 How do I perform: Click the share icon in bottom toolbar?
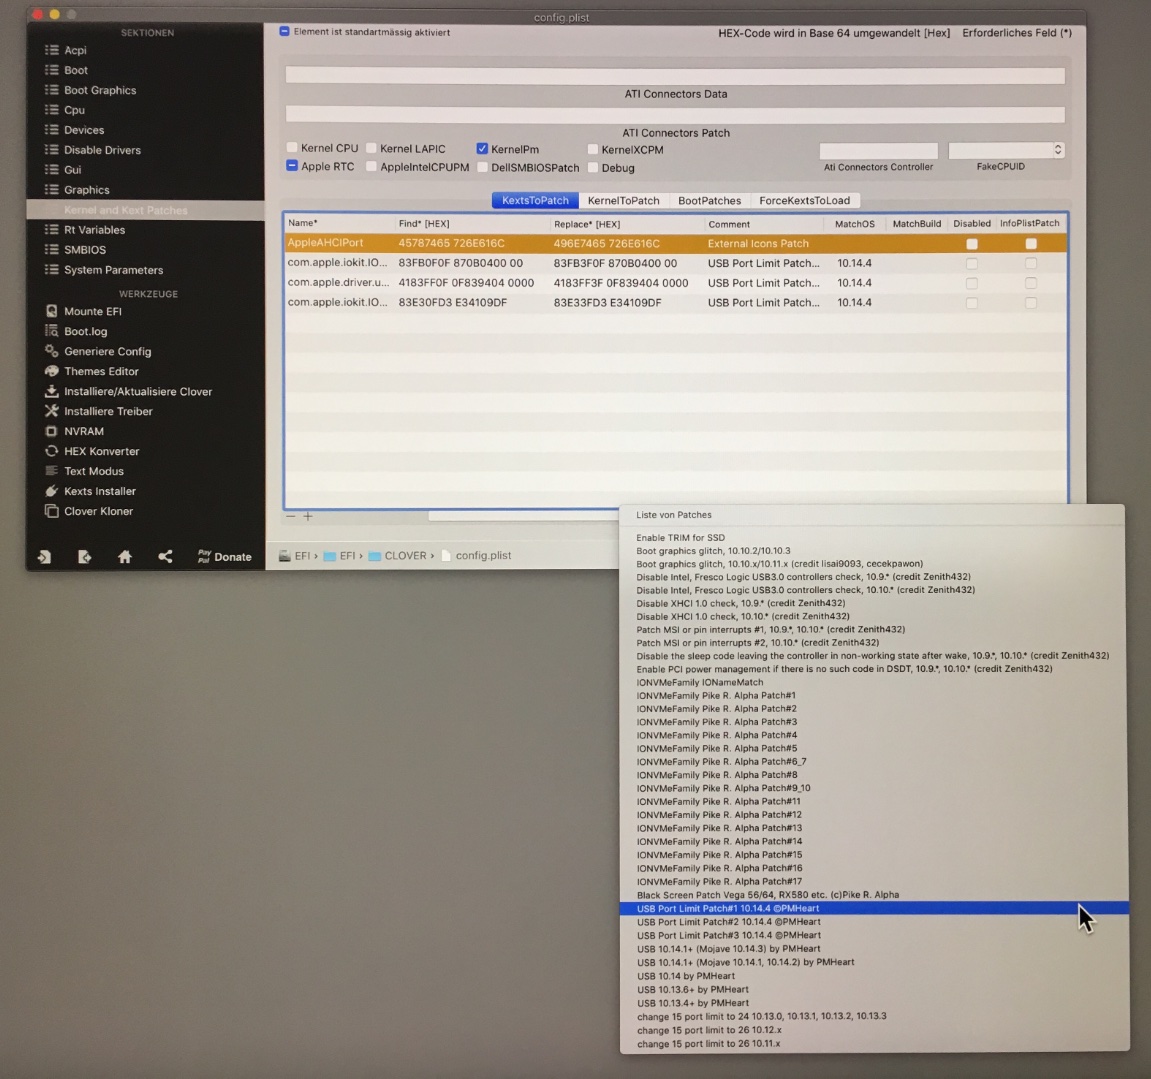pos(165,556)
